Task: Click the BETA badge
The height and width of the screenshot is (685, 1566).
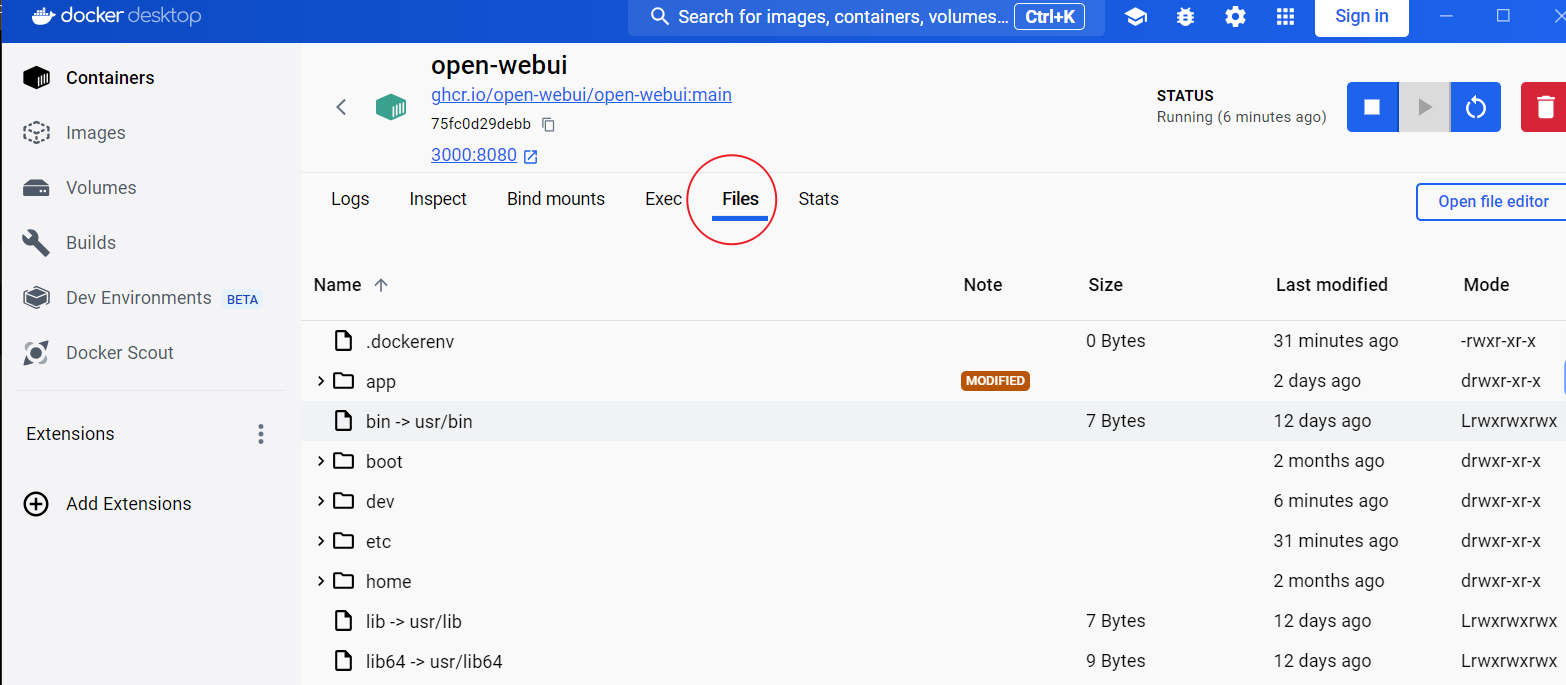Action: point(242,299)
